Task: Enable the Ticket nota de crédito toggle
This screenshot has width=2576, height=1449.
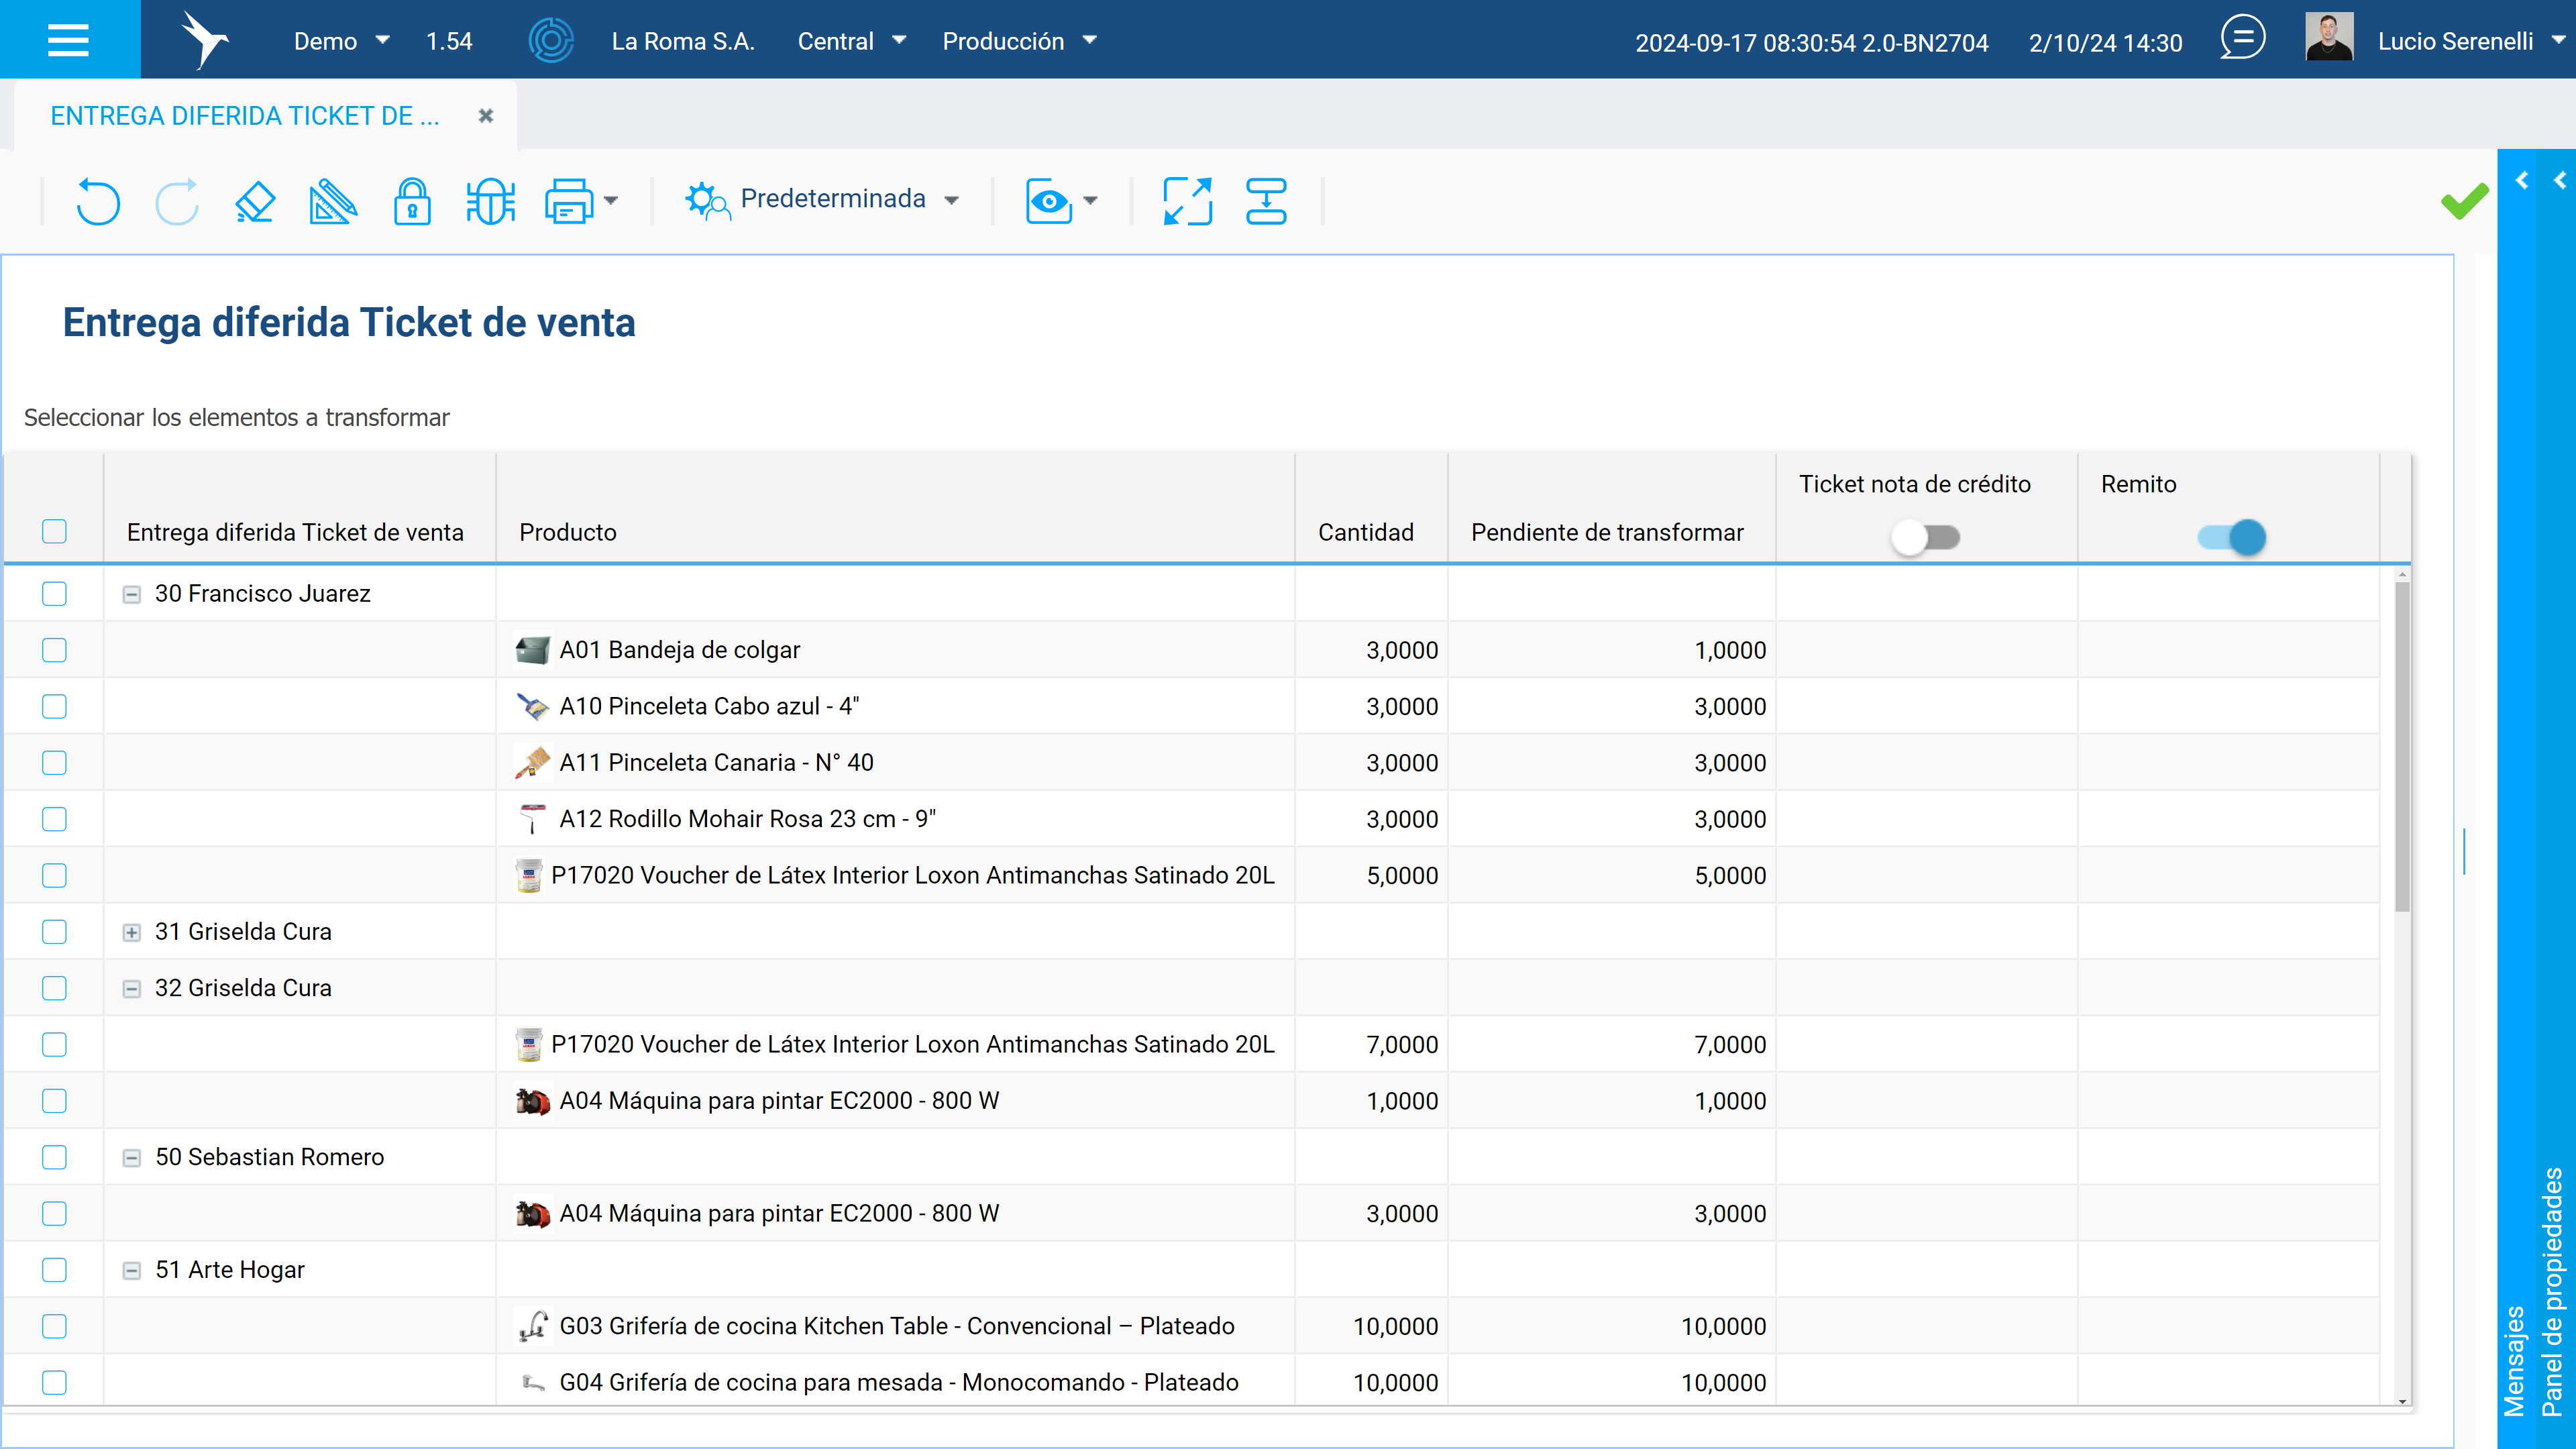Action: pyautogui.click(x=1925, y=537)
